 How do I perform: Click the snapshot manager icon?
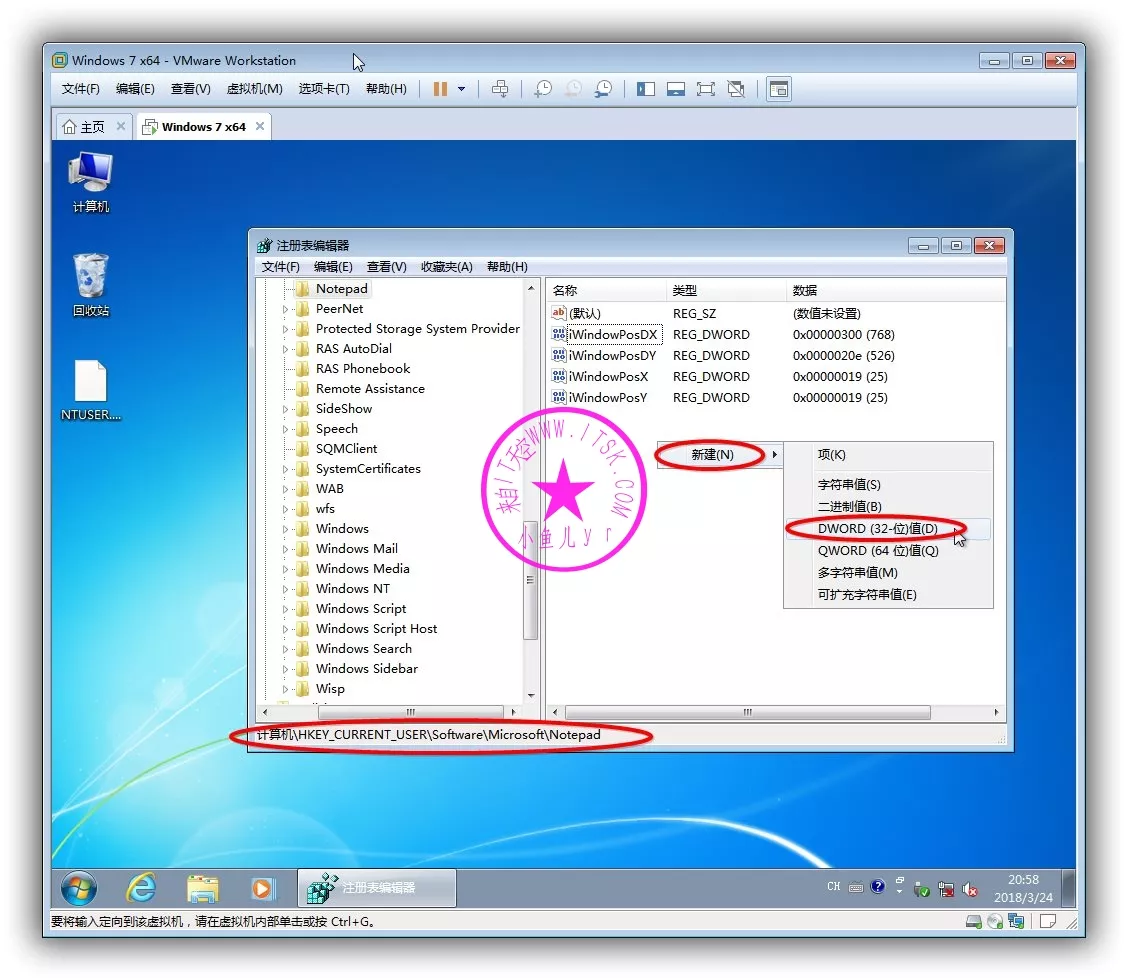[603, 89]
